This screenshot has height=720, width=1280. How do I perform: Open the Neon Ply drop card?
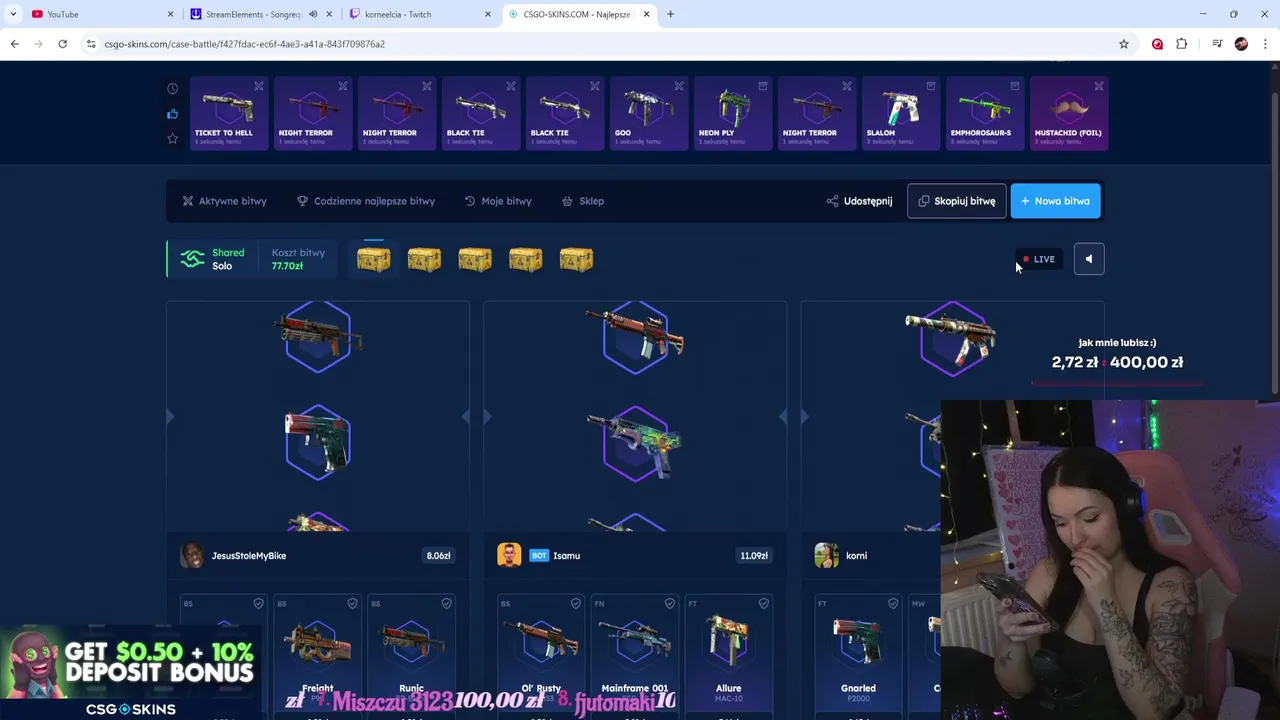[733, 114]
